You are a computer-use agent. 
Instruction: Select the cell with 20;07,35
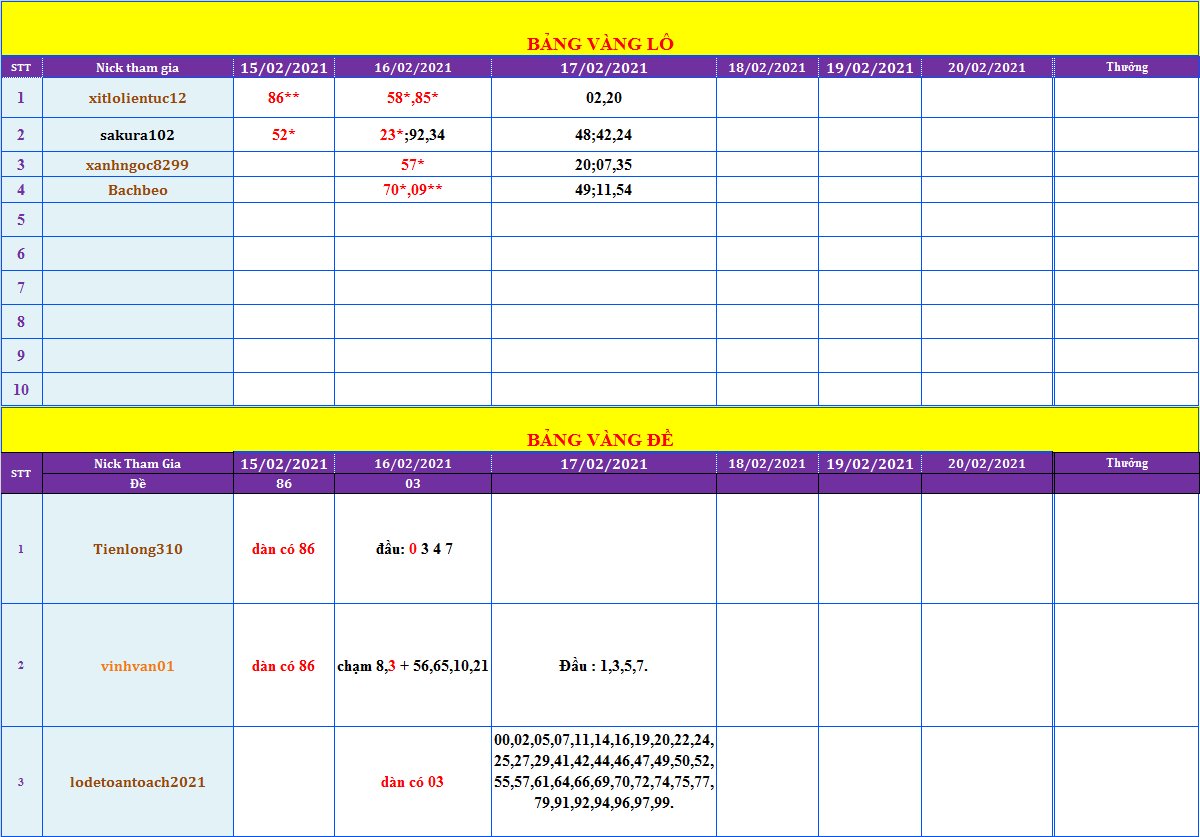pyautogui.click(x=603, y=165)
